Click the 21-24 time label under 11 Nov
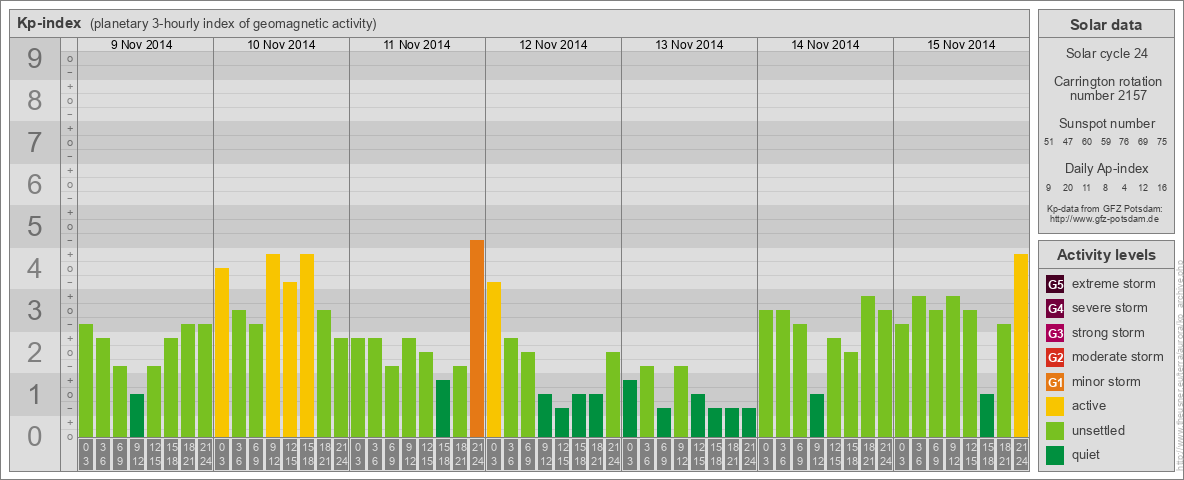 point(477,455)
